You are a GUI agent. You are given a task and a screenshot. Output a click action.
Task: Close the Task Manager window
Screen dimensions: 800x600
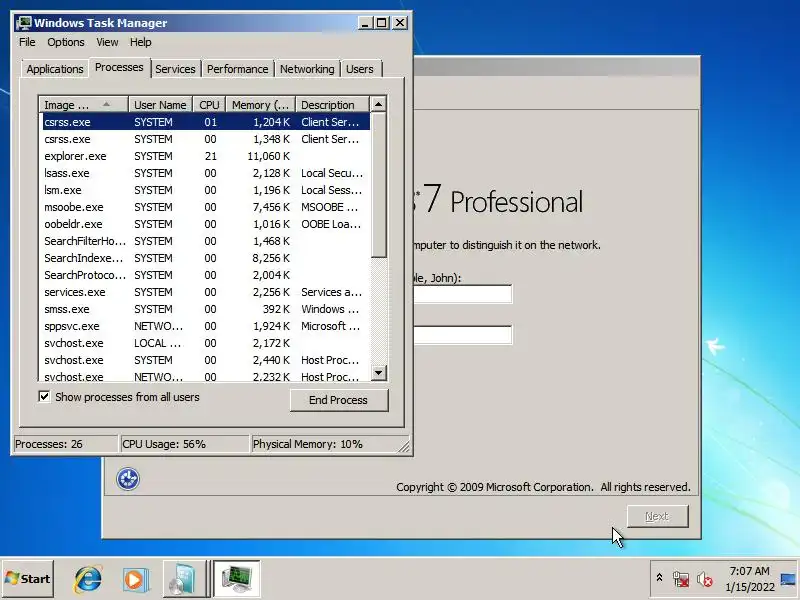pos(400,23)
